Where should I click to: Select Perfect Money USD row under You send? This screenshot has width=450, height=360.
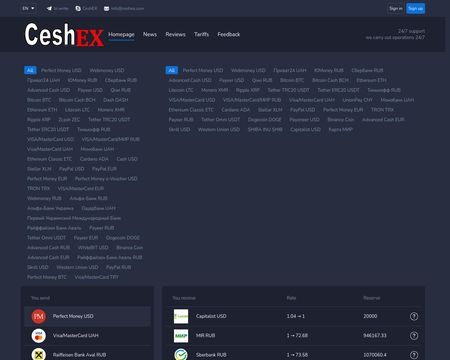click(x=87, y=316)
